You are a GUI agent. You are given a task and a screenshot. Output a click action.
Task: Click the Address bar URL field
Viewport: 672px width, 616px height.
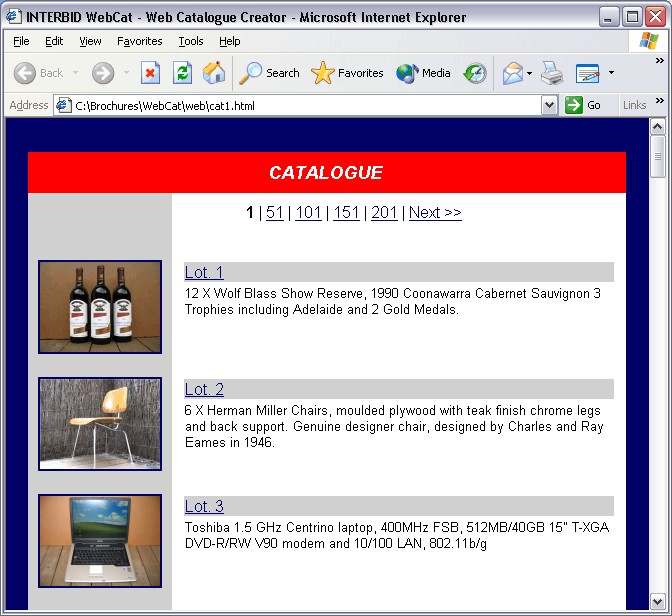pos(306,105)
